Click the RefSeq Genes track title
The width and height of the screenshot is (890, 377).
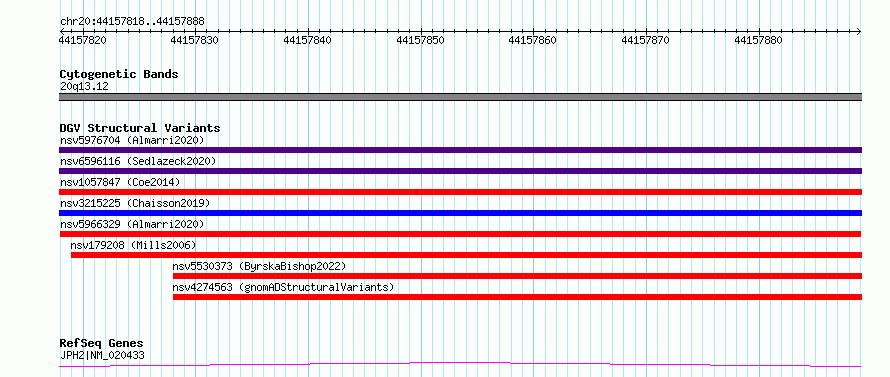(102, 344)
